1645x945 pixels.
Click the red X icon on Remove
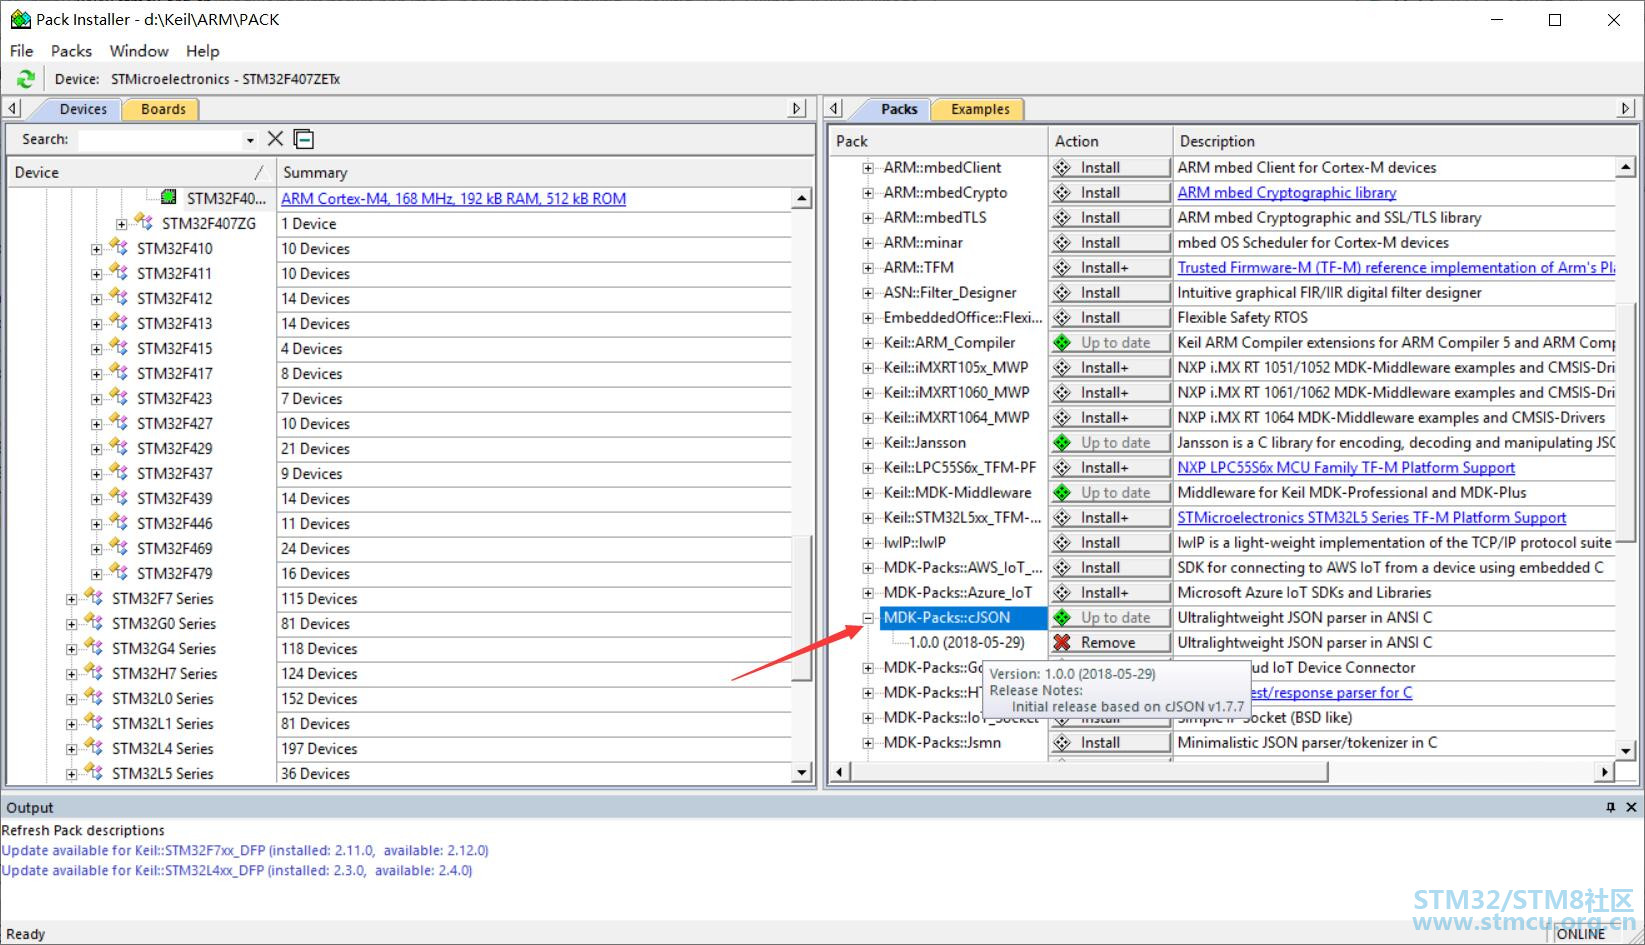(x=1062, y=642)
